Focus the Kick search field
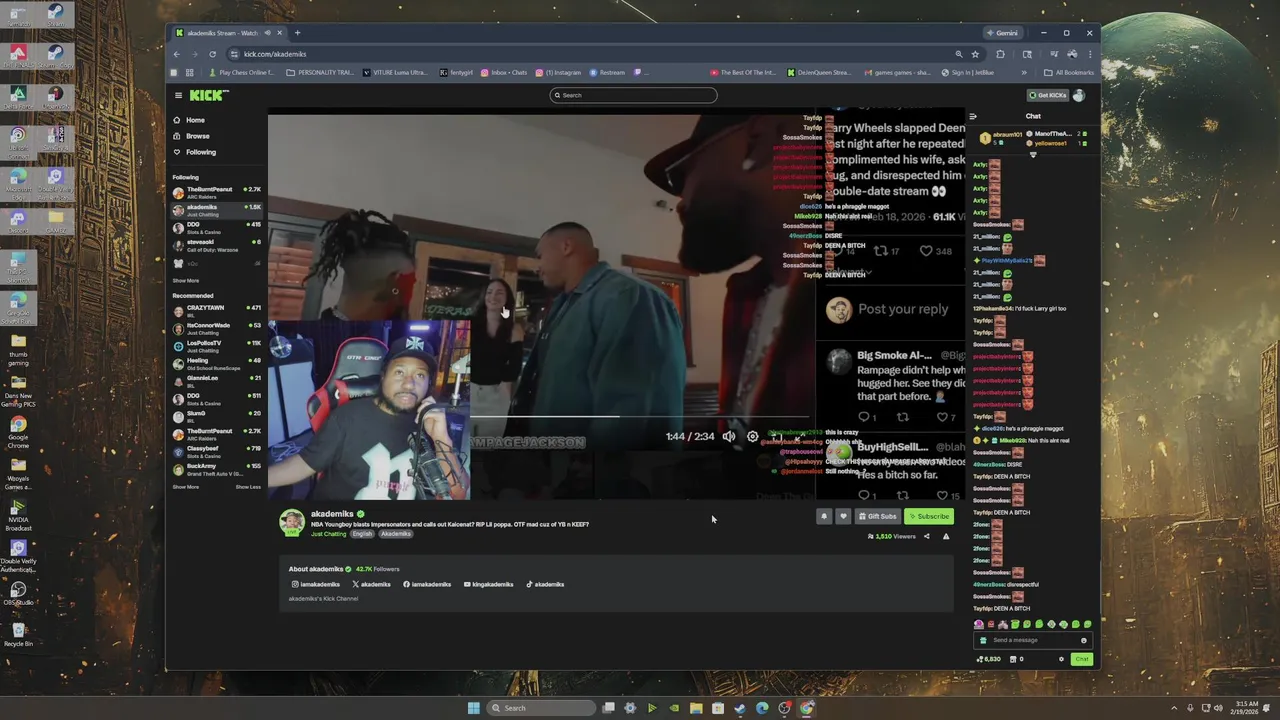Screen dimensions: 1280x720 tap(633, 95)
